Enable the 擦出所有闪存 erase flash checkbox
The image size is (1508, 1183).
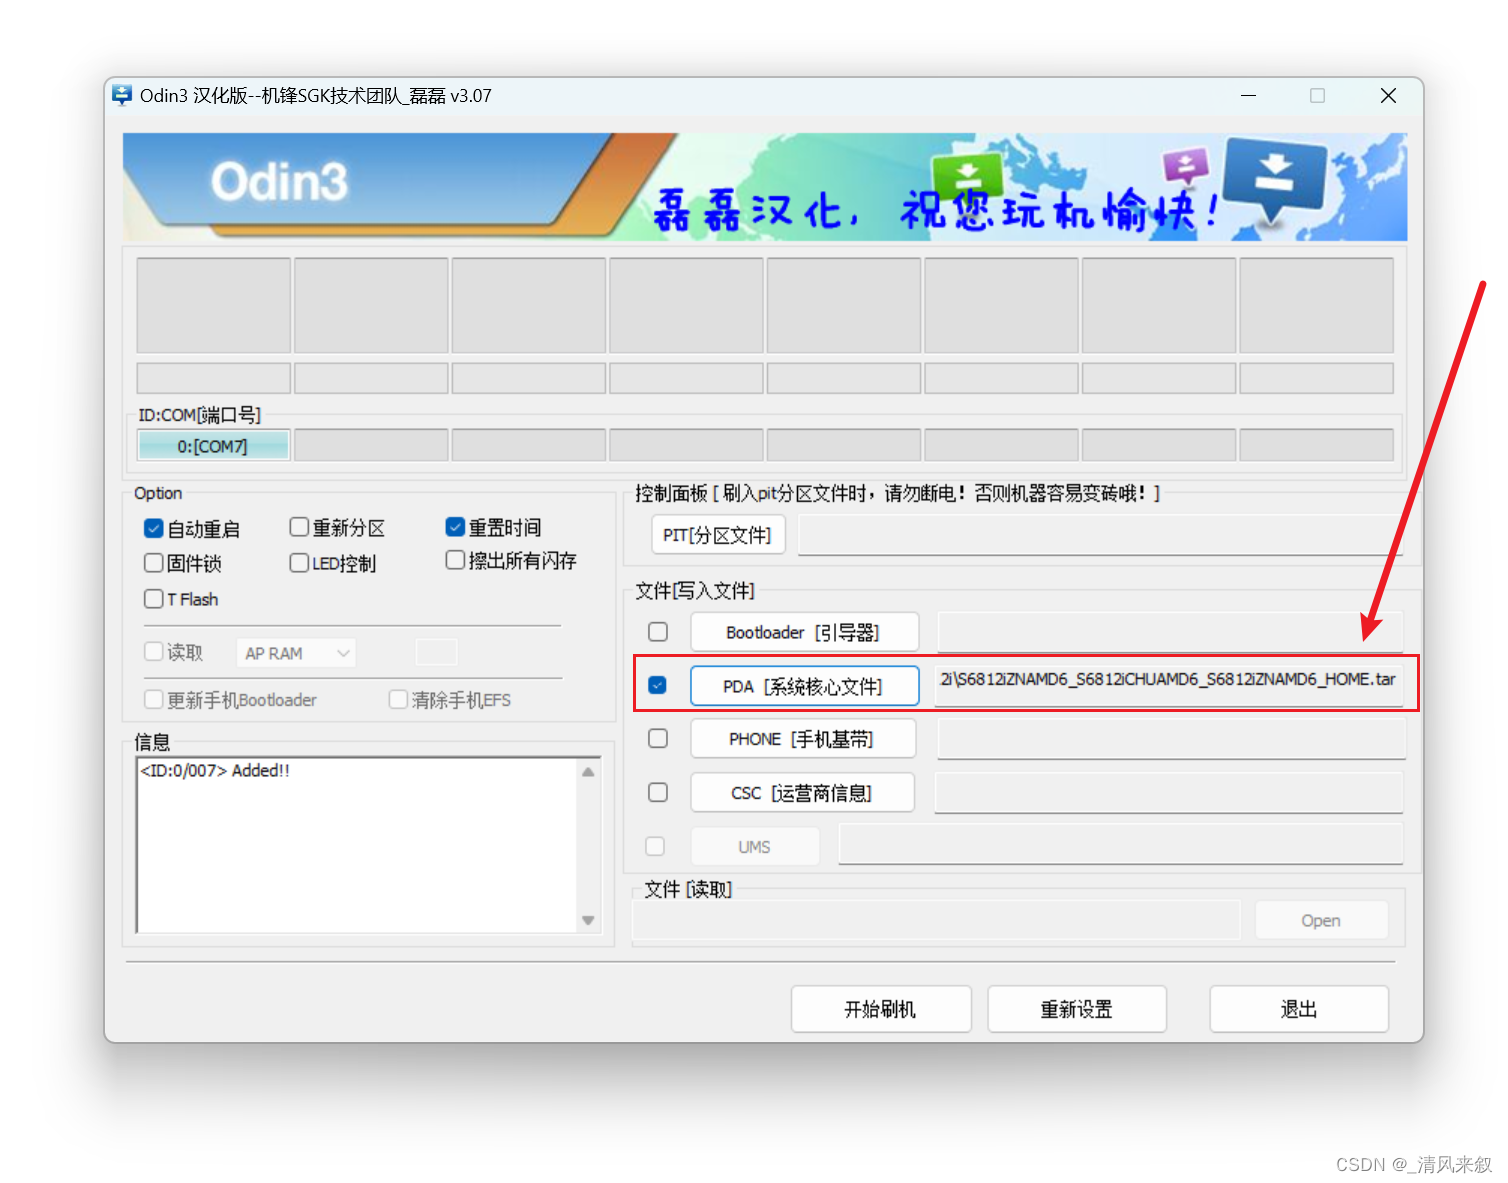(455, 560)
